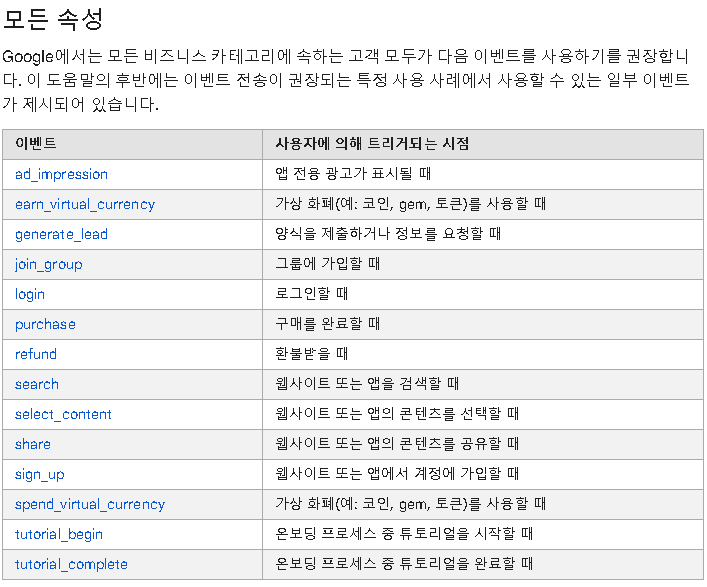Click the generate_lead link
Screen dimensions: 707x587
pos(61,234)
